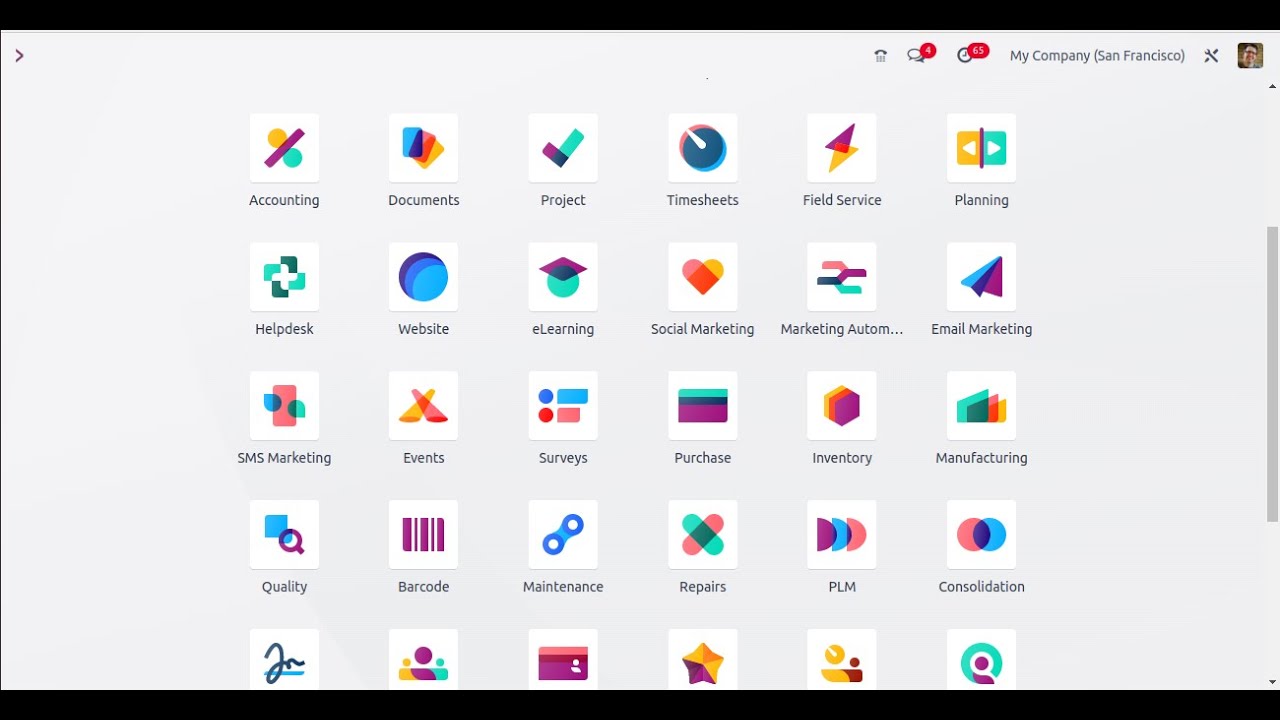Select the Helpdesk app icon
Viewport: 1280px width, 720px height.
pyautogui.click(x=284, y=277)
